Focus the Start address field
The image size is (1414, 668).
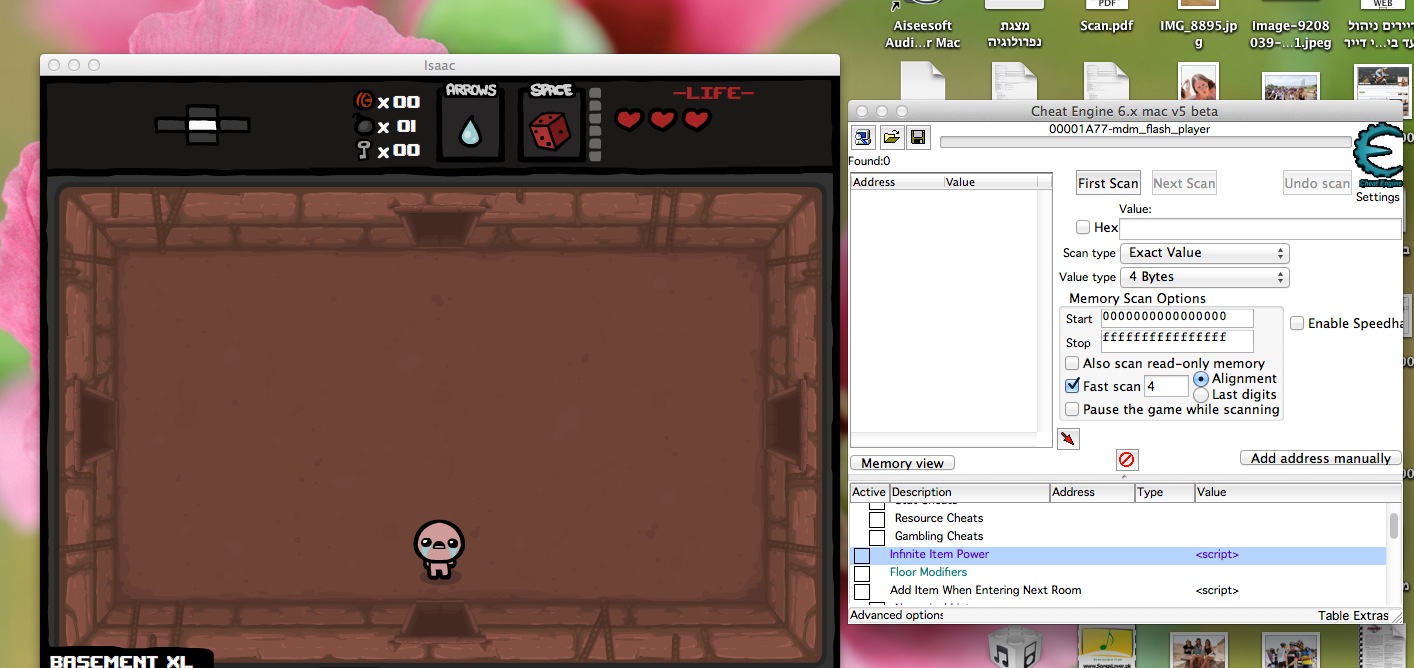pos(1177,318)
